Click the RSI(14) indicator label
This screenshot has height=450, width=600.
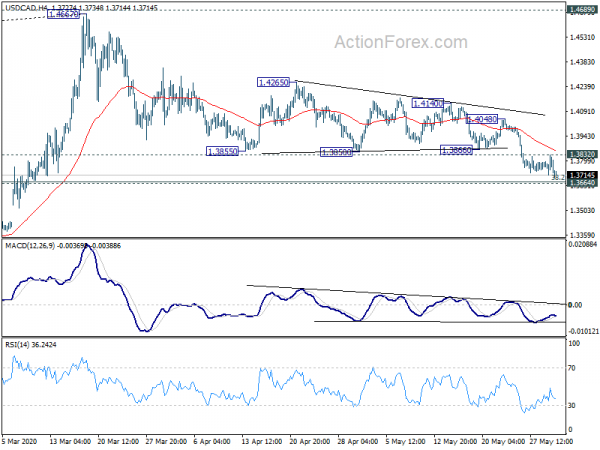(x=17, y=345)
